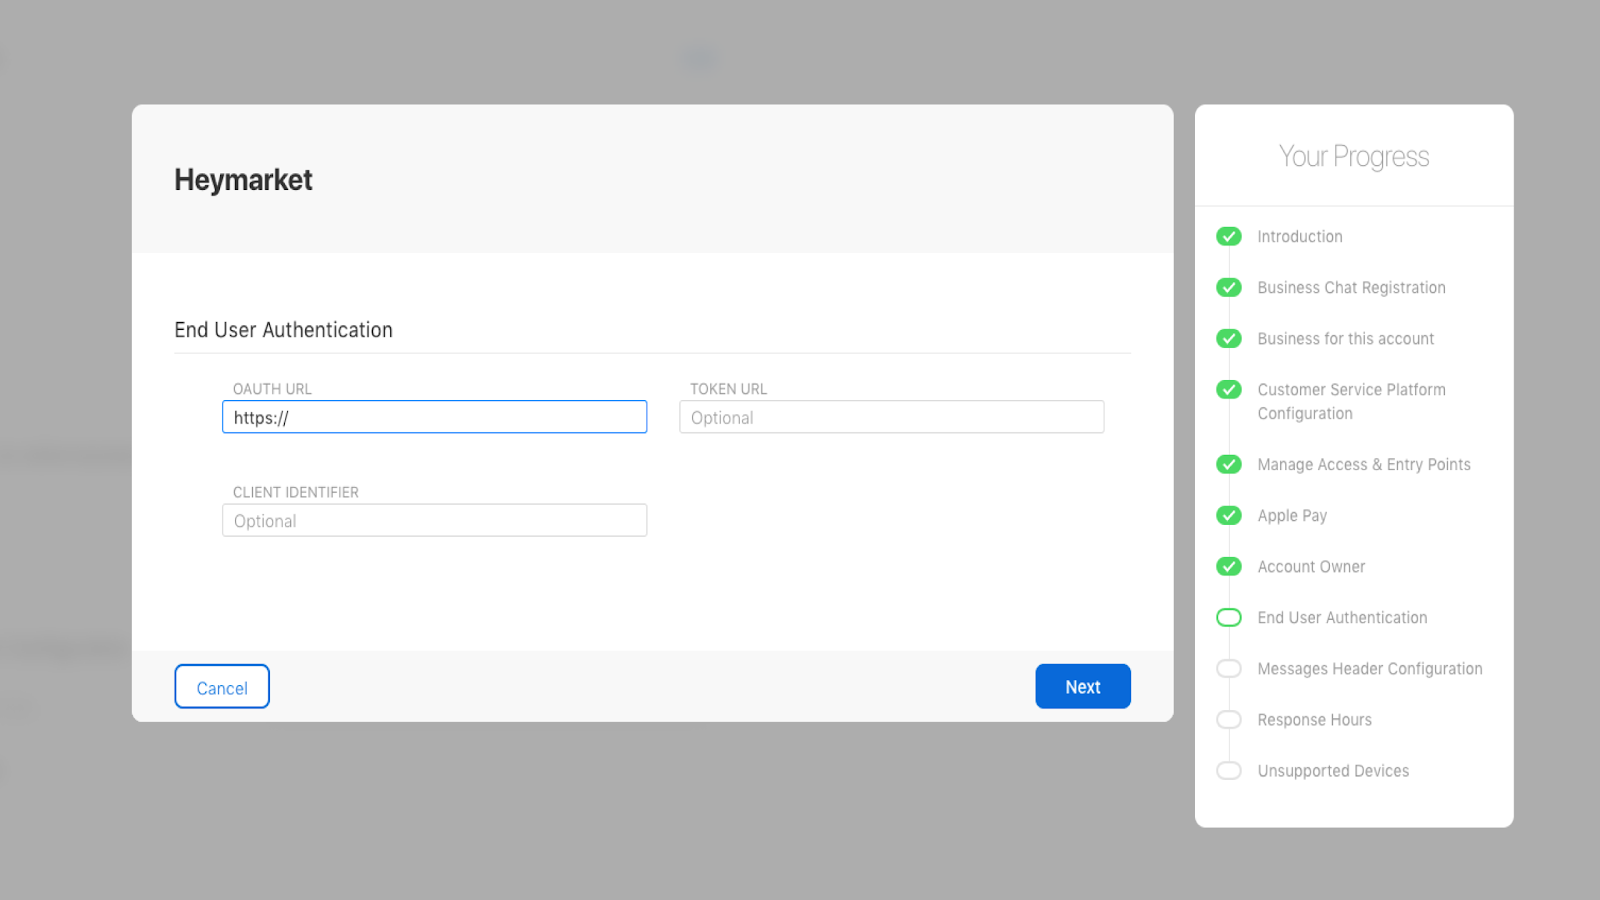Click the Your Progress panel heading

(1354, 156)
